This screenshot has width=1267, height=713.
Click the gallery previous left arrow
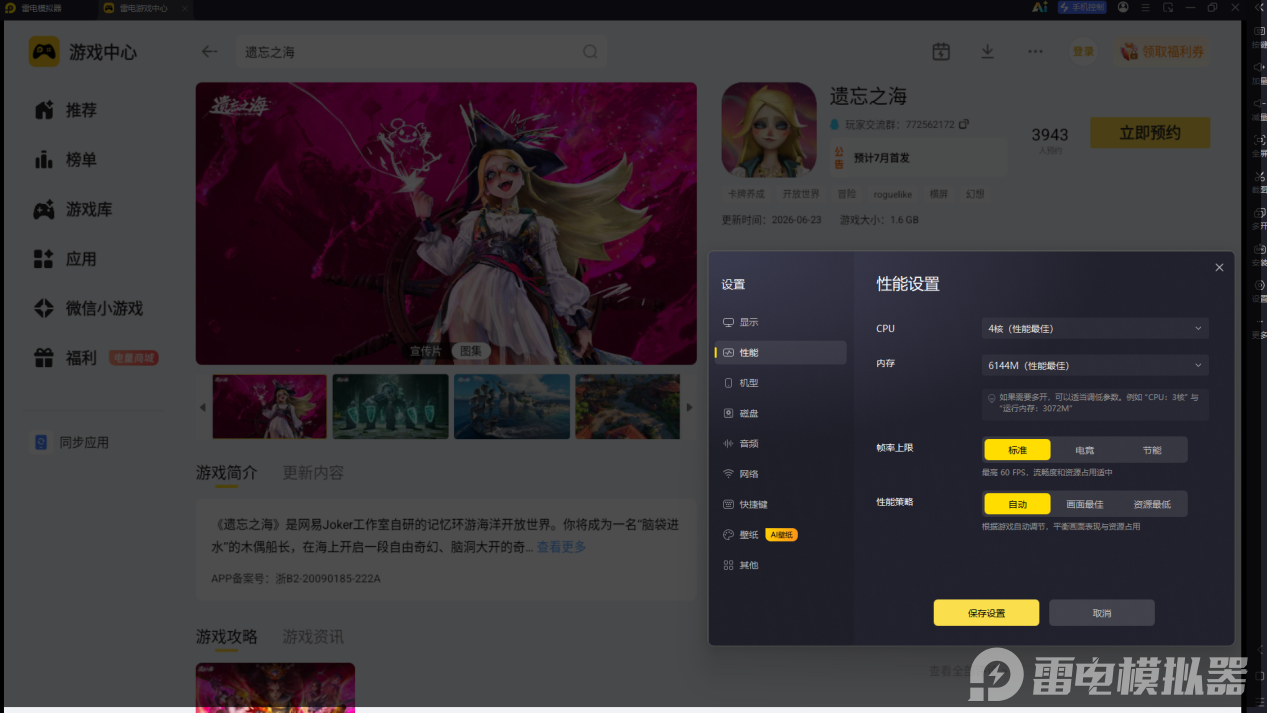coord(203,408)
